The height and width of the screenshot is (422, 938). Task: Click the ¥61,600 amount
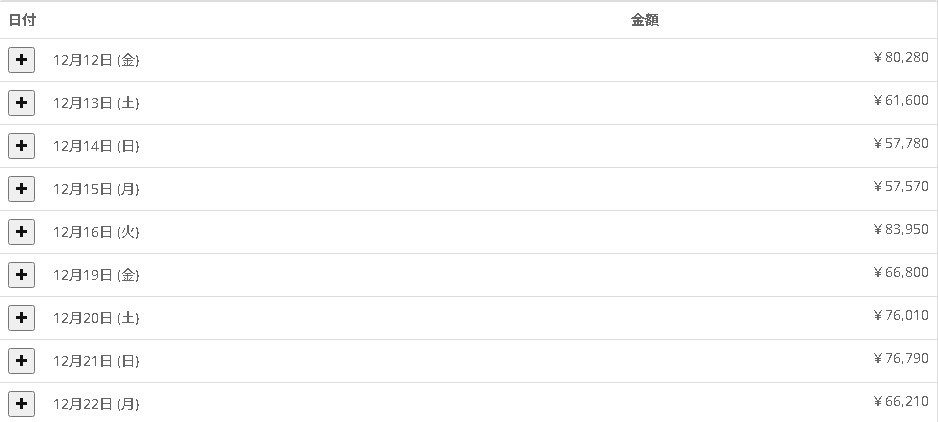pos(900,101)
